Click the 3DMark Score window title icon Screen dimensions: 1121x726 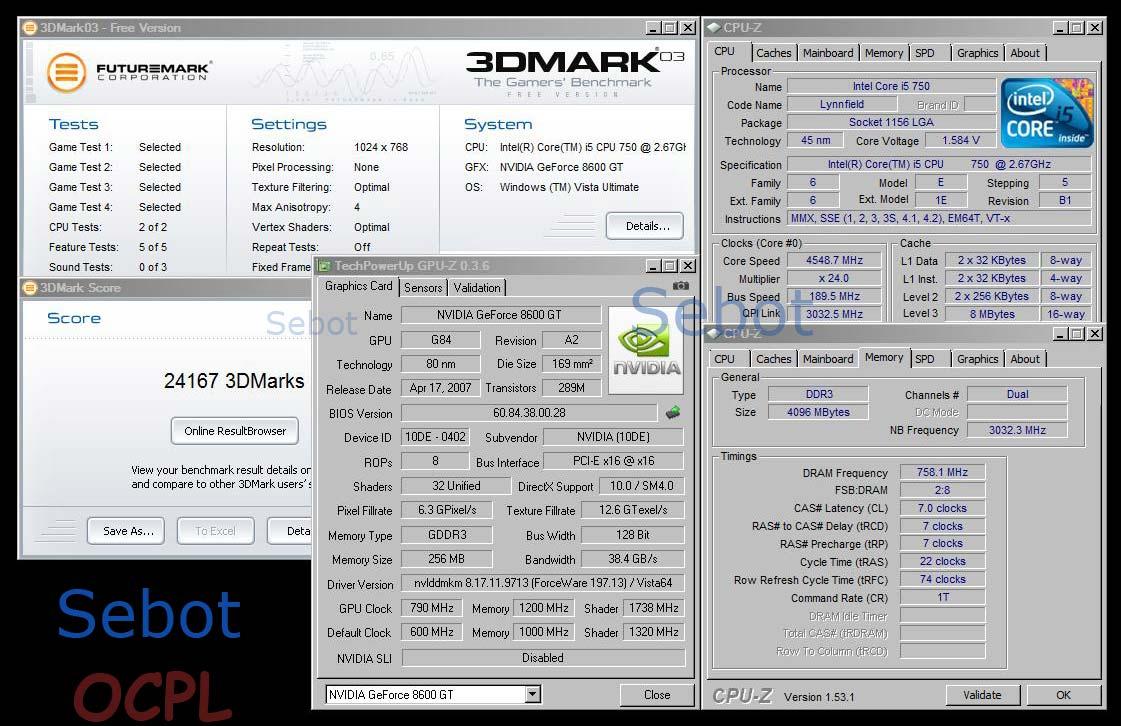(30, 288)
